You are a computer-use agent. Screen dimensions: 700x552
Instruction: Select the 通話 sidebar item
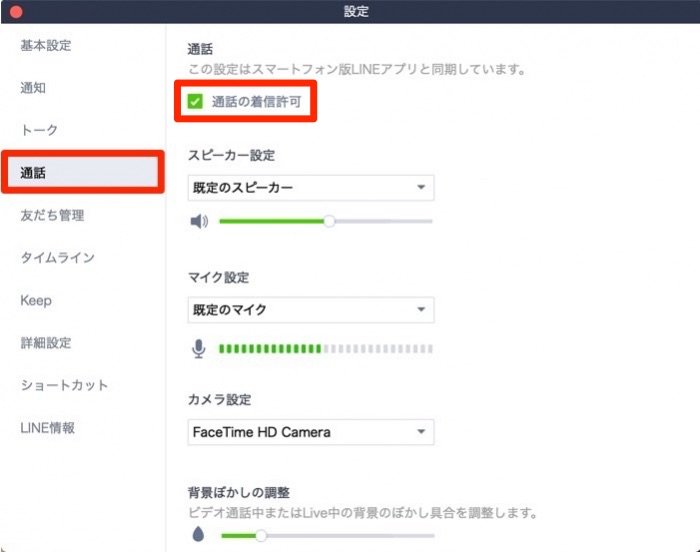point(83,172)
